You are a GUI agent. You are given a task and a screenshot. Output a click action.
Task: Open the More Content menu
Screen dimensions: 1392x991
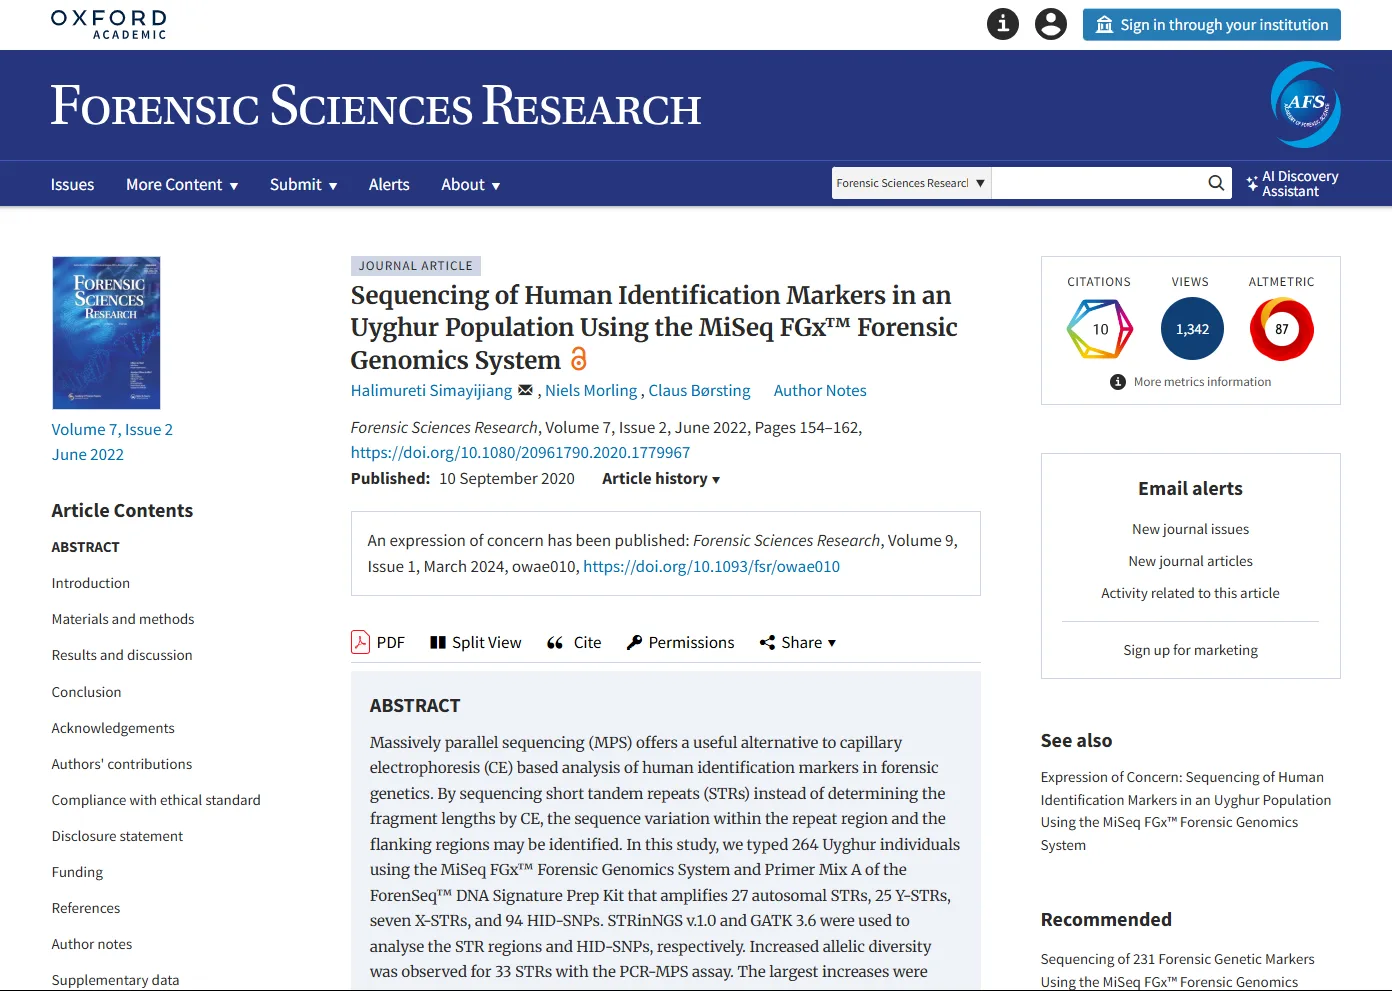(x=182, y=185)
